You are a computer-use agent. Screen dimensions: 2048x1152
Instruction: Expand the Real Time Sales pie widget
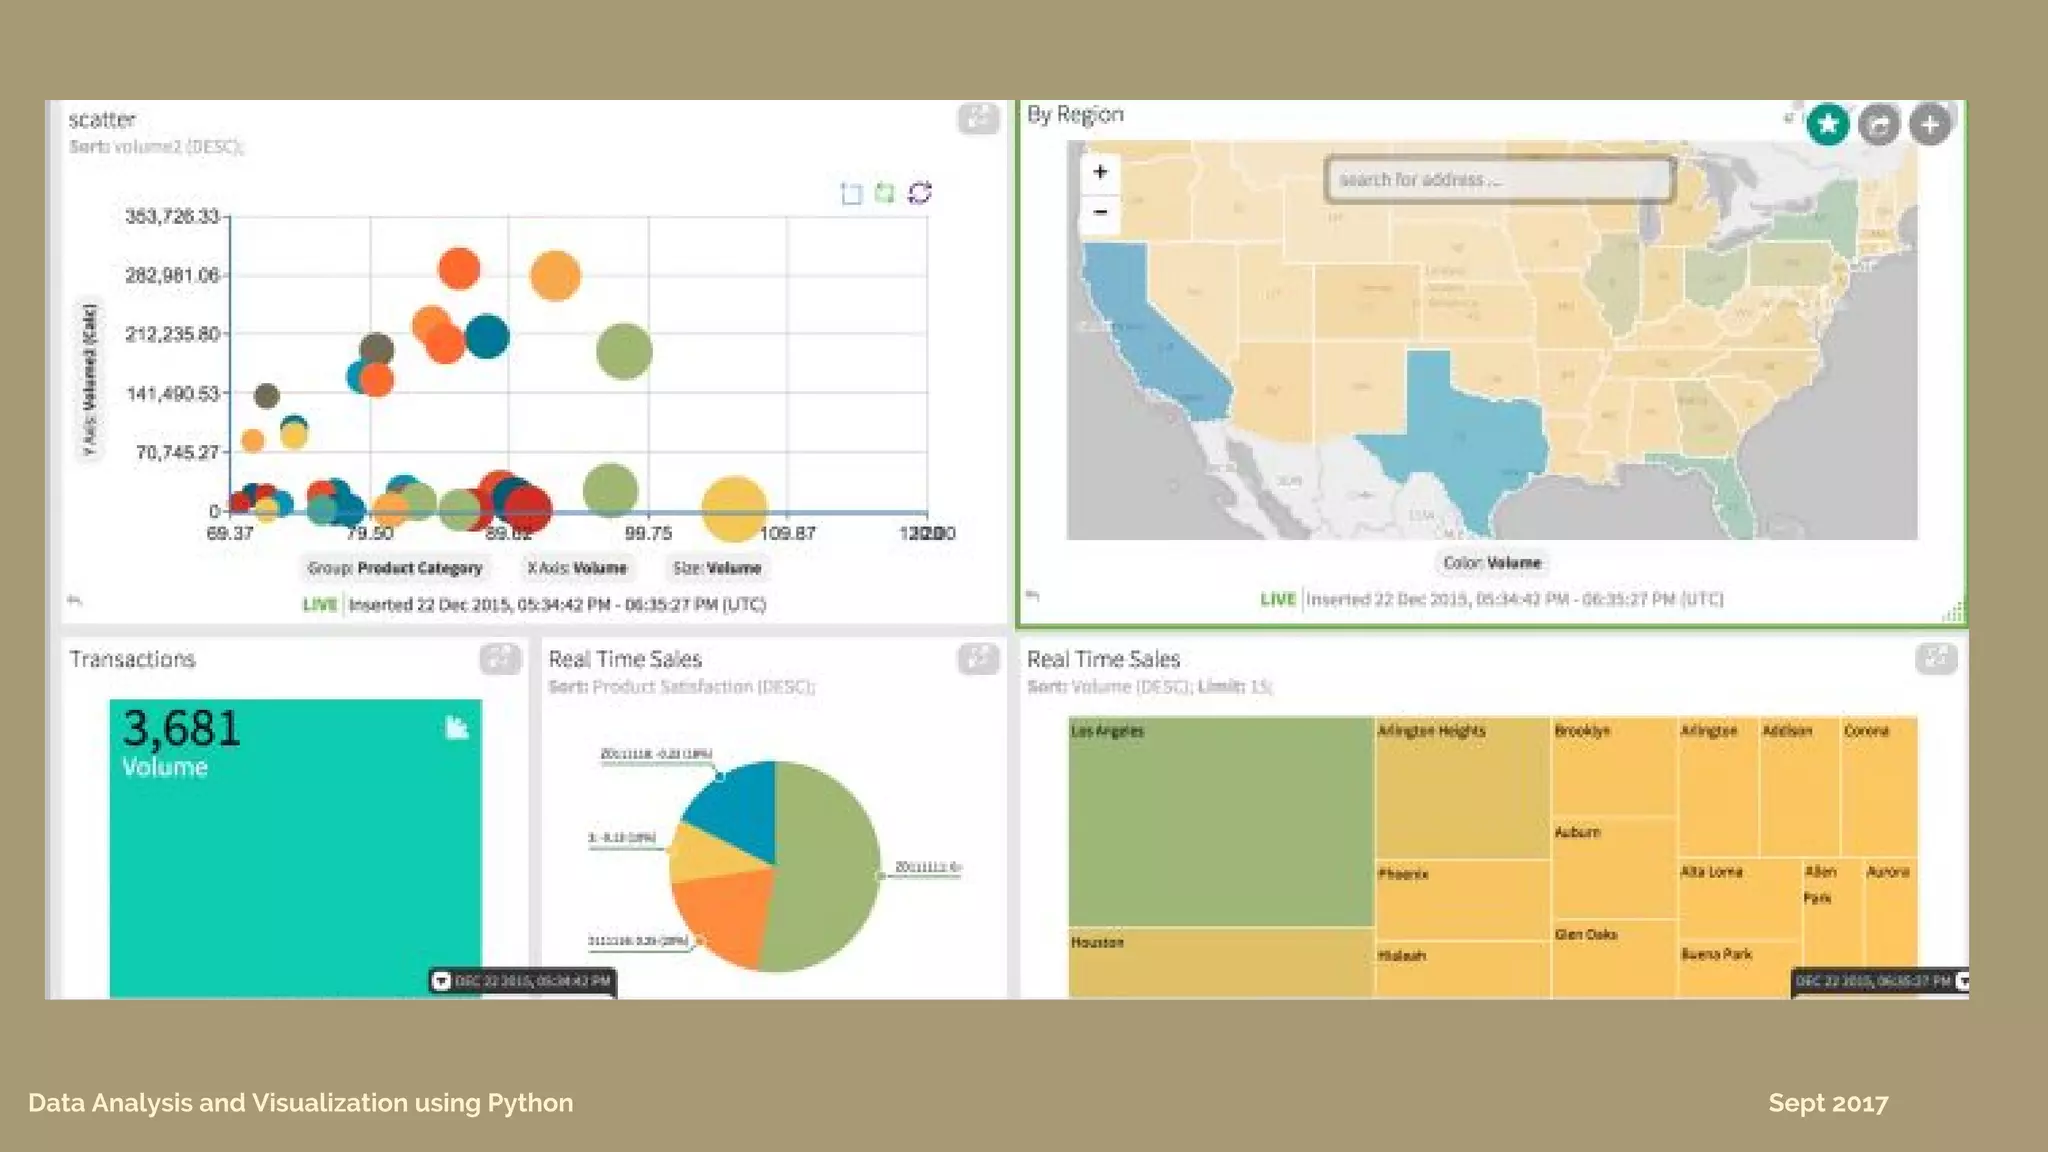[978, 658]
